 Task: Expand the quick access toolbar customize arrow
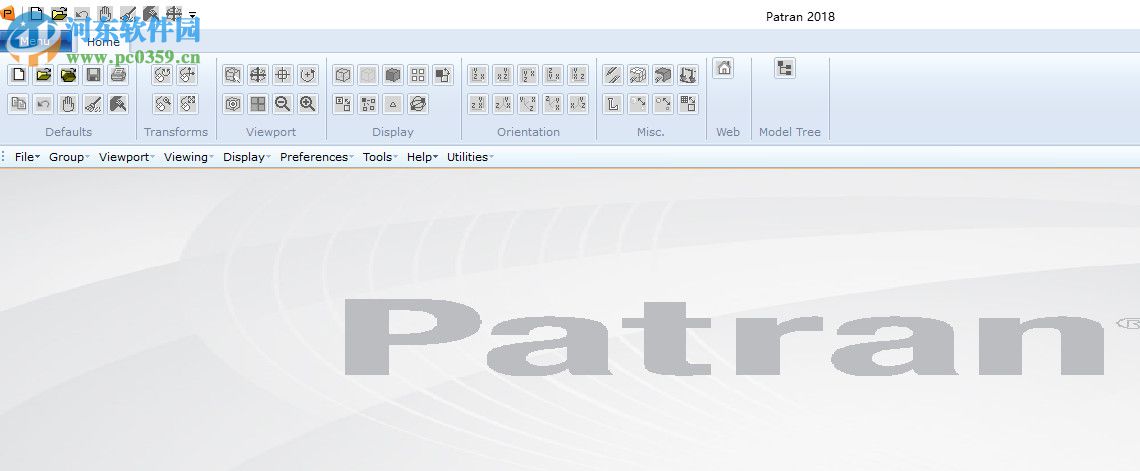(x=192, y=14)
